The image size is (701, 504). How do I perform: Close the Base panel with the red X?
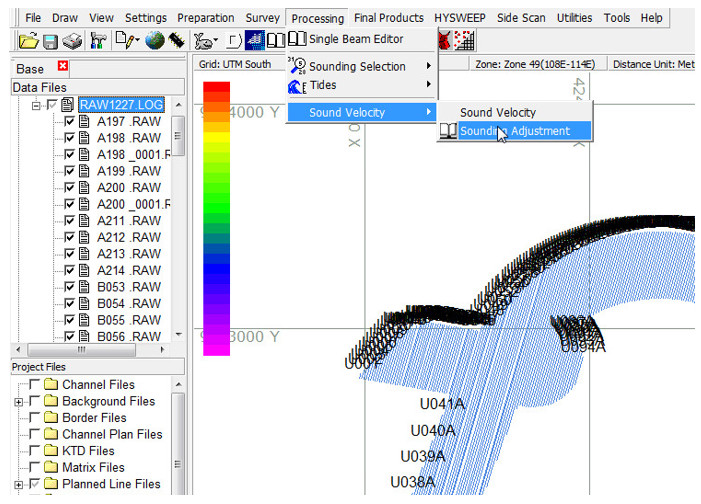[63, 66]
